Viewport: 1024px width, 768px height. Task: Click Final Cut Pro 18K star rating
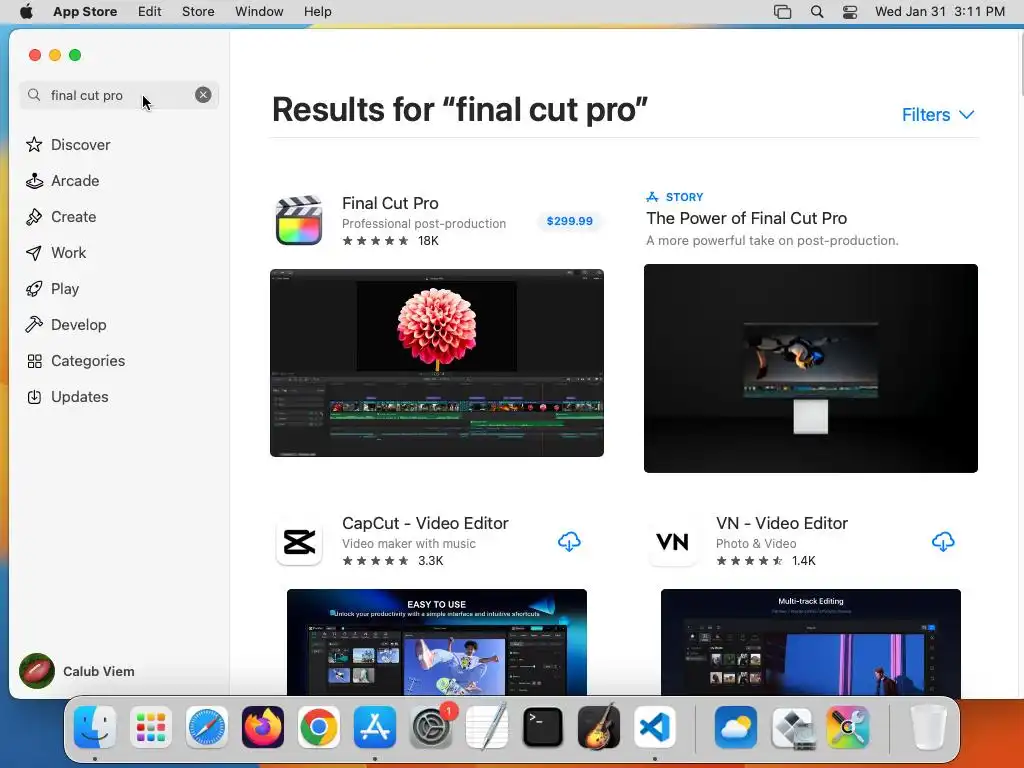pos(391,241)
